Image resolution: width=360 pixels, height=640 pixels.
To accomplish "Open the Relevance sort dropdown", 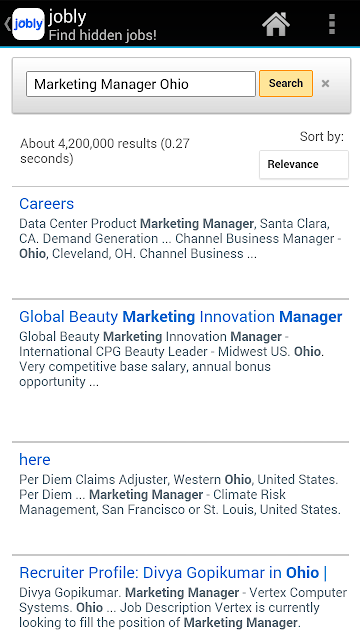I will tap(304, 164).
